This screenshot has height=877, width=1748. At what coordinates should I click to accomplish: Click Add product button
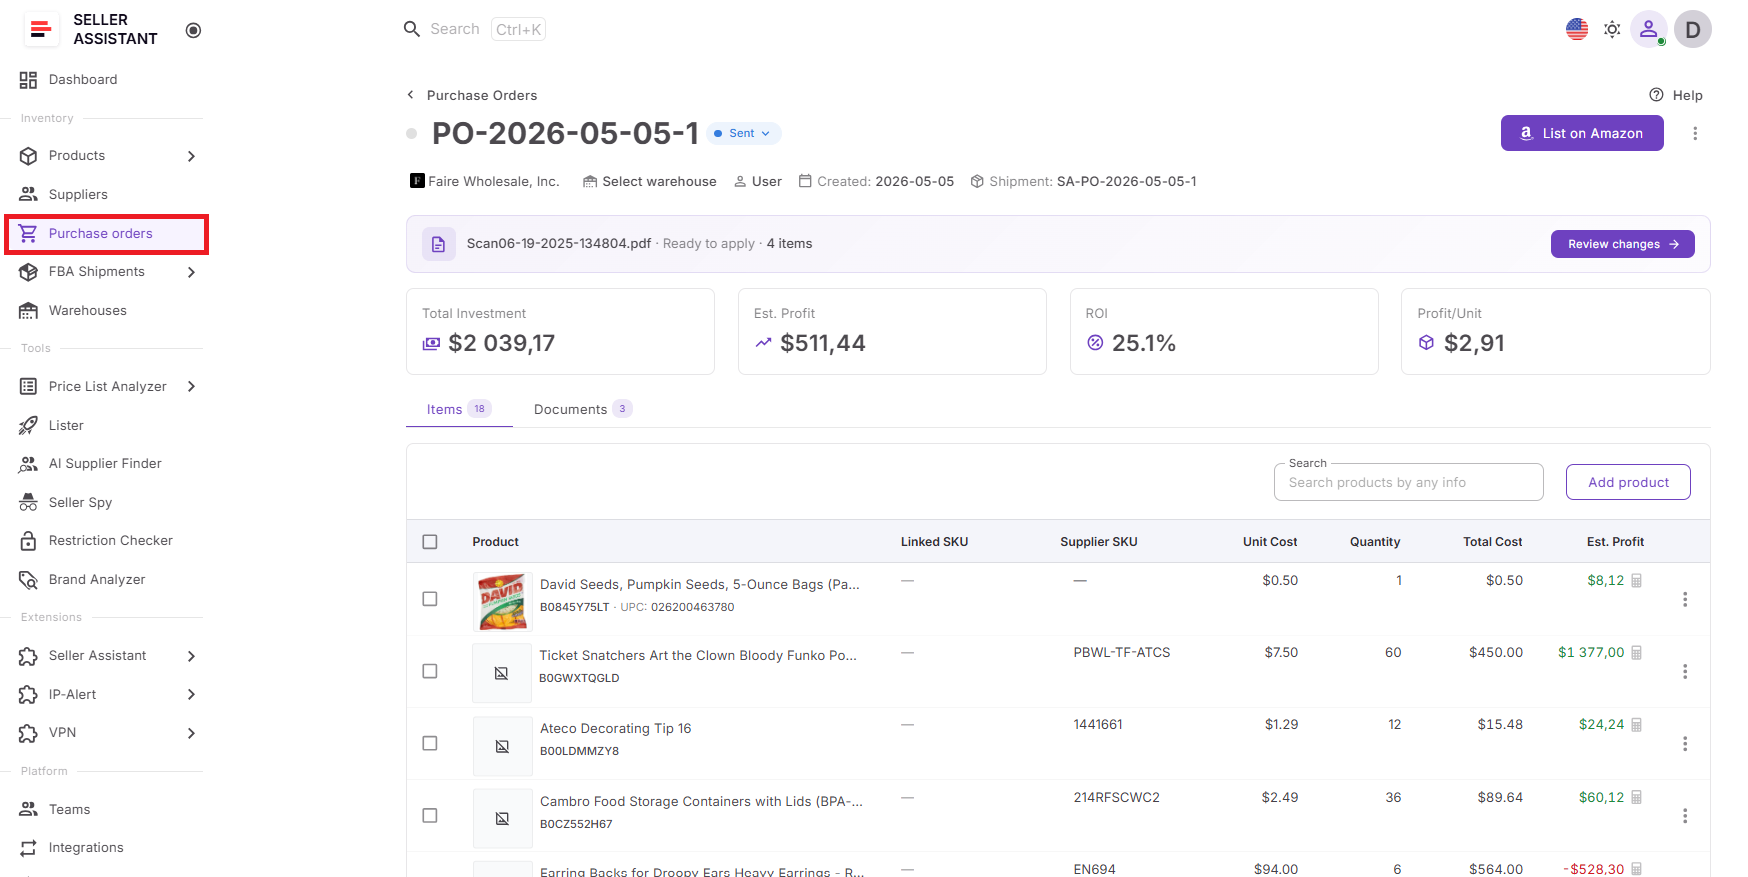pos(1628,482)
